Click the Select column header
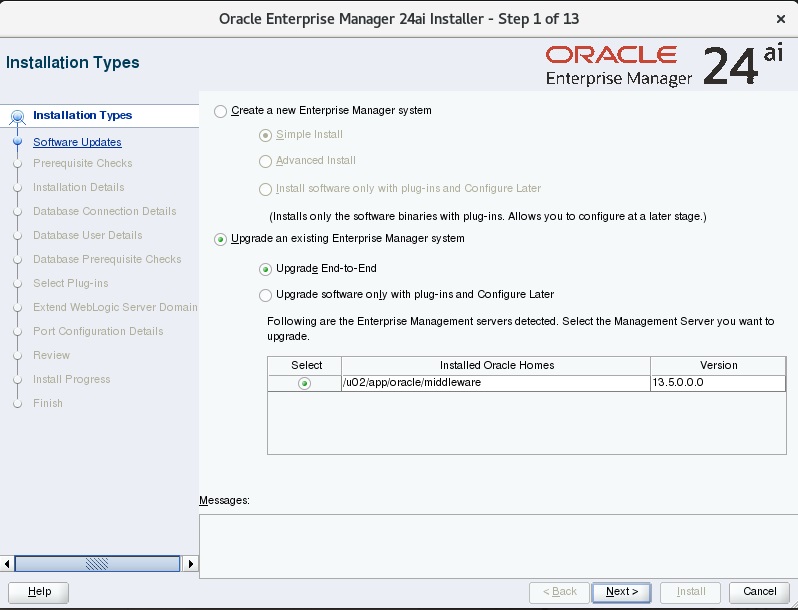 pyautogui.click(x=305, y=366)
